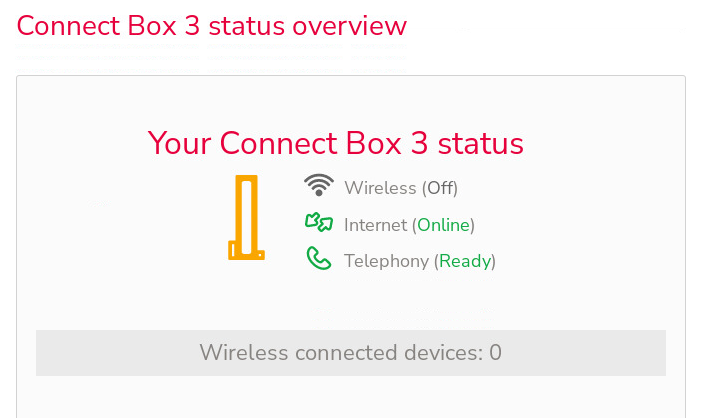
Task: Click the wireless "(Off)" status text
Action: coord(440,187)
